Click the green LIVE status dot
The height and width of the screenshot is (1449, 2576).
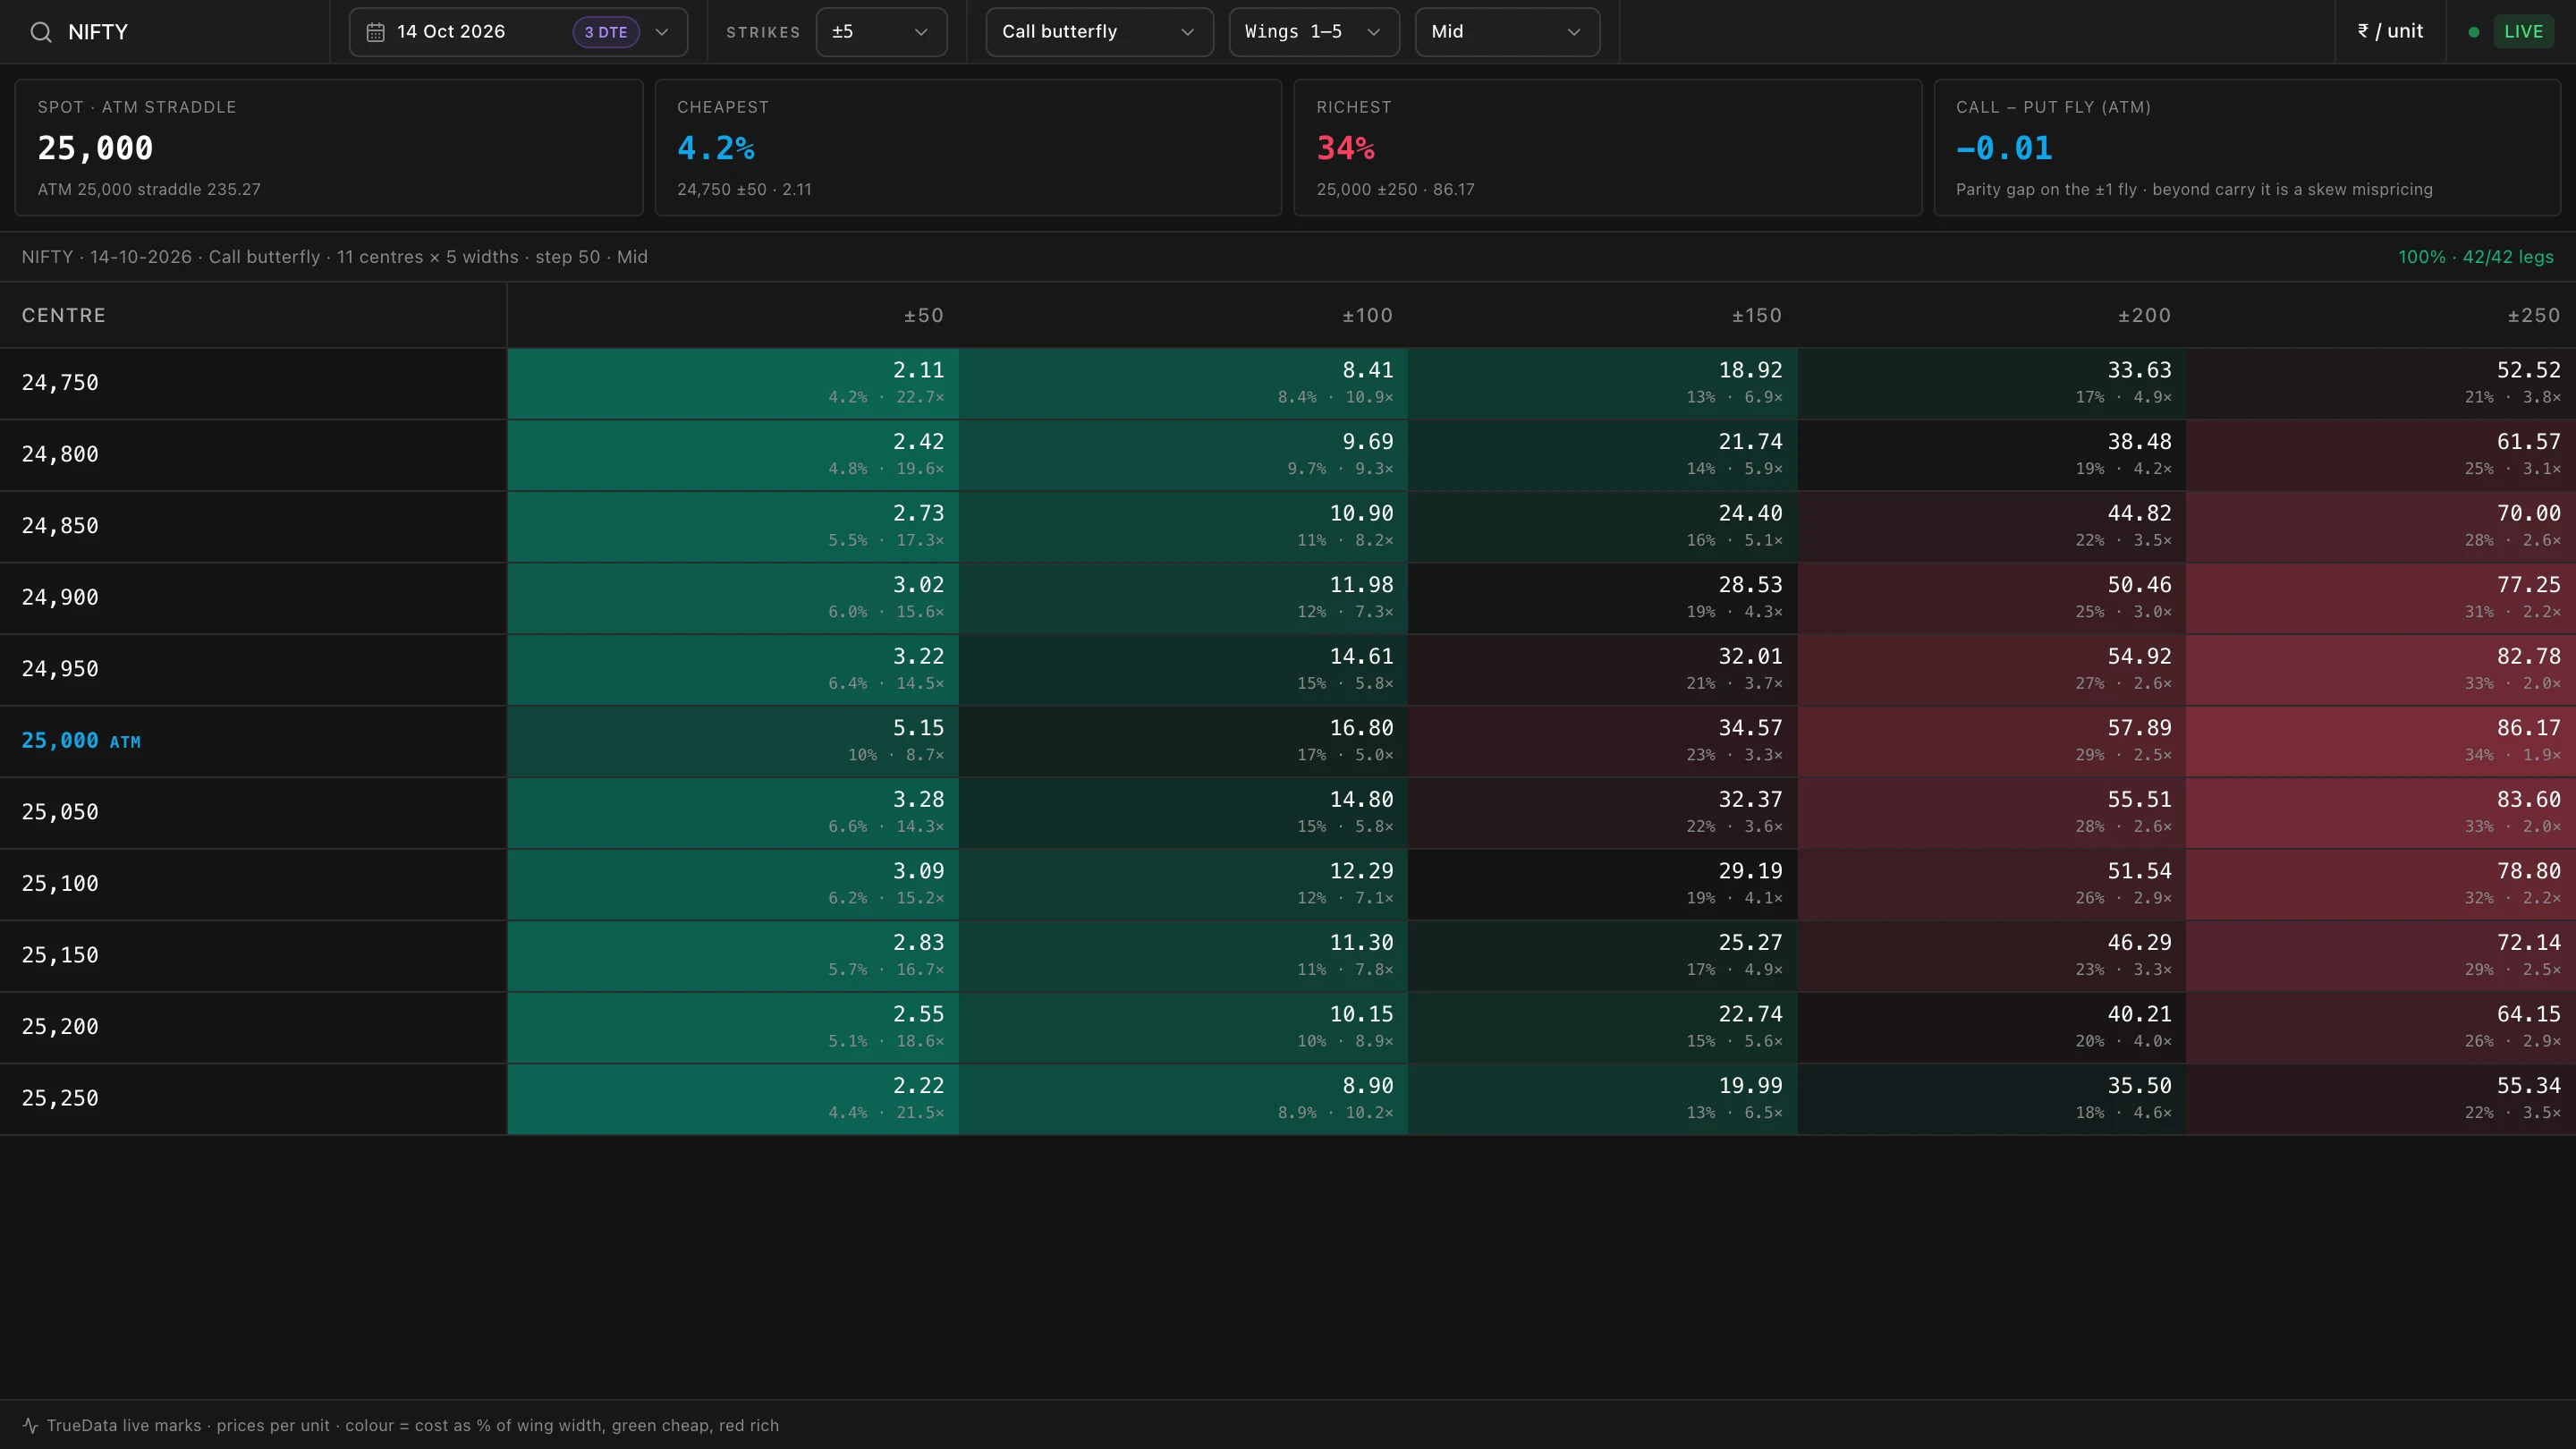pyautogui.click(x=2474, y=32)
